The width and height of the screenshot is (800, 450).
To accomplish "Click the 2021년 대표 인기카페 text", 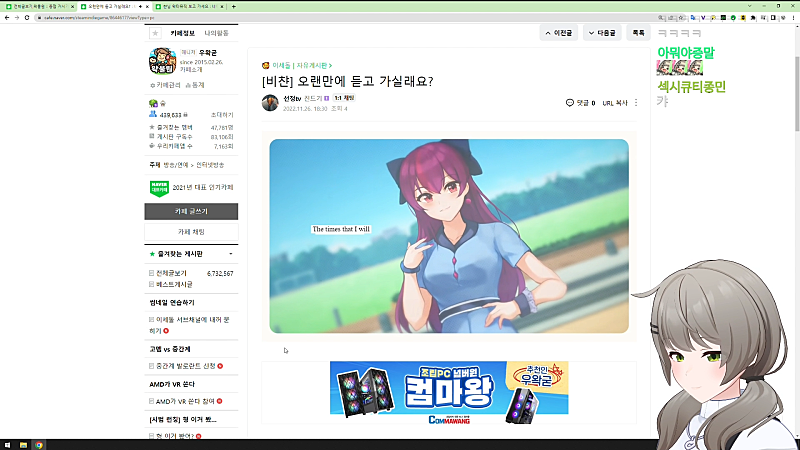I will click(x=203, y=188).
